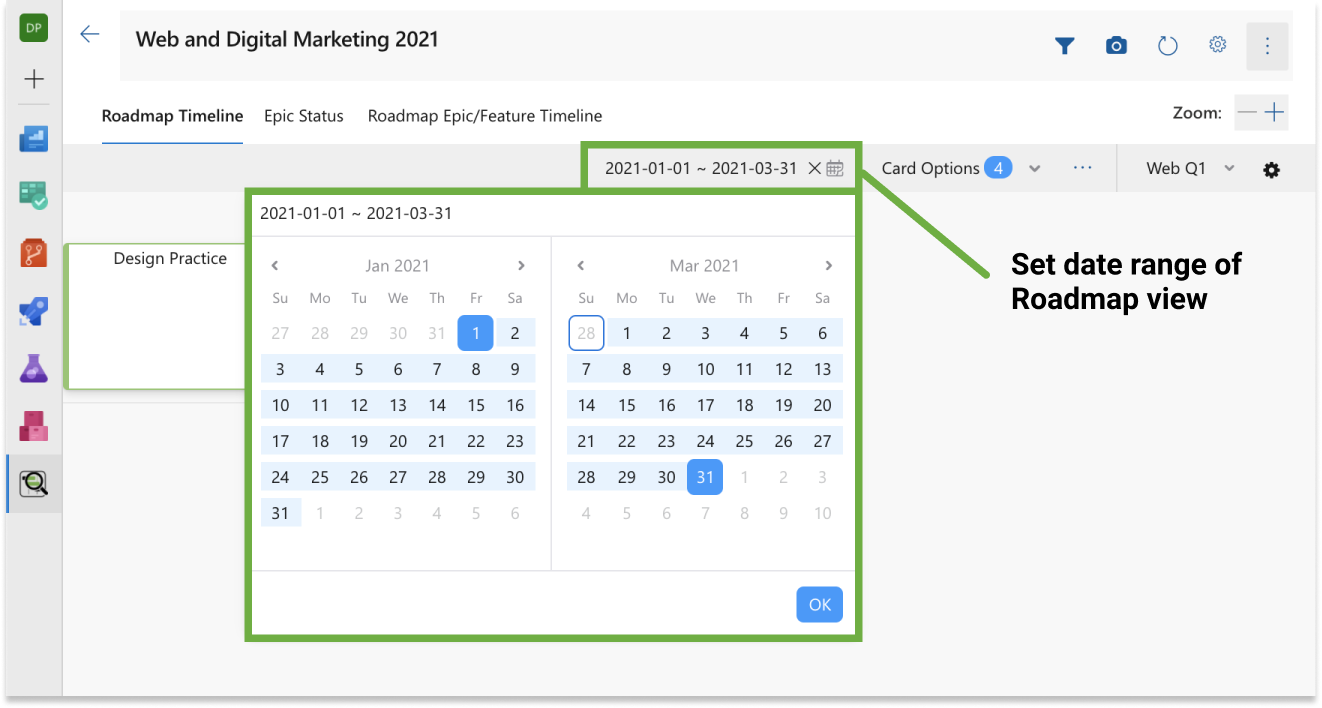The width and height of the screenshot is (1322, 708).
Task: Go to previous month in Jan calendar
Action: point(275,266)
